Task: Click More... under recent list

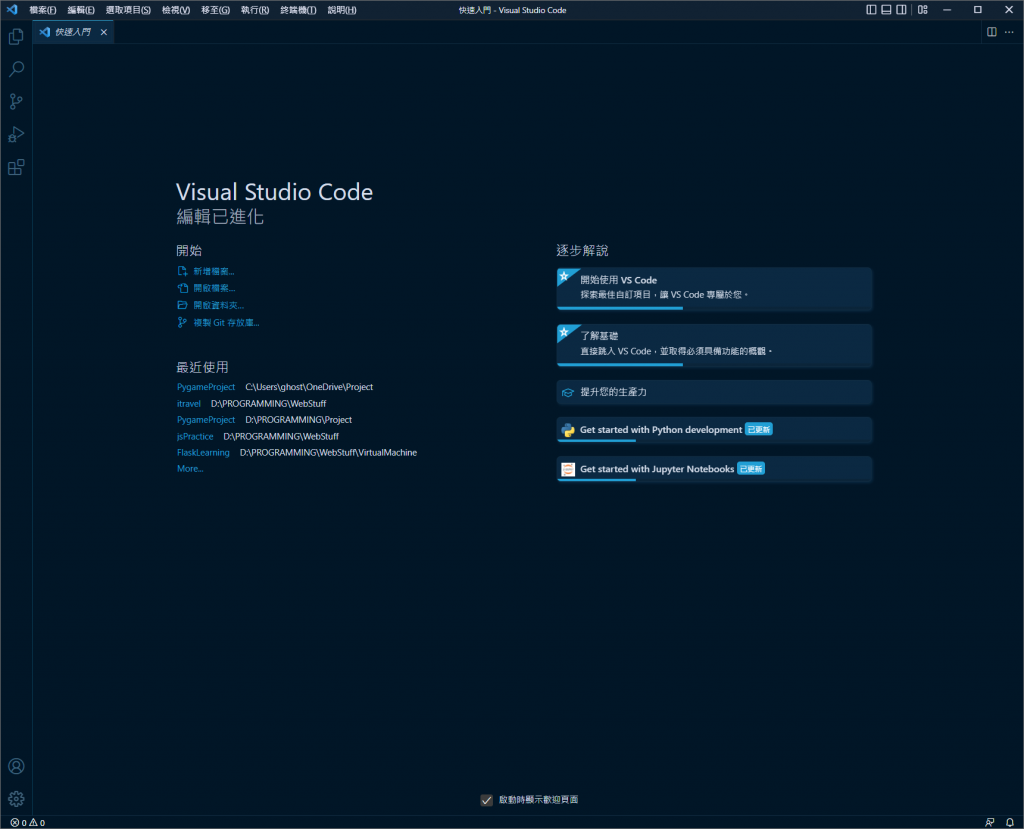Action: (190, 468)
